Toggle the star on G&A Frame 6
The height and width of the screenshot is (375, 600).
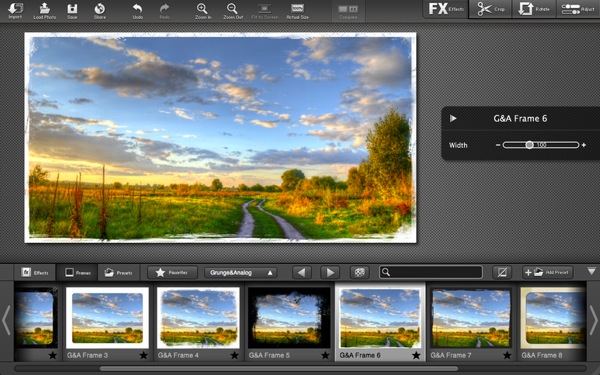416,355
